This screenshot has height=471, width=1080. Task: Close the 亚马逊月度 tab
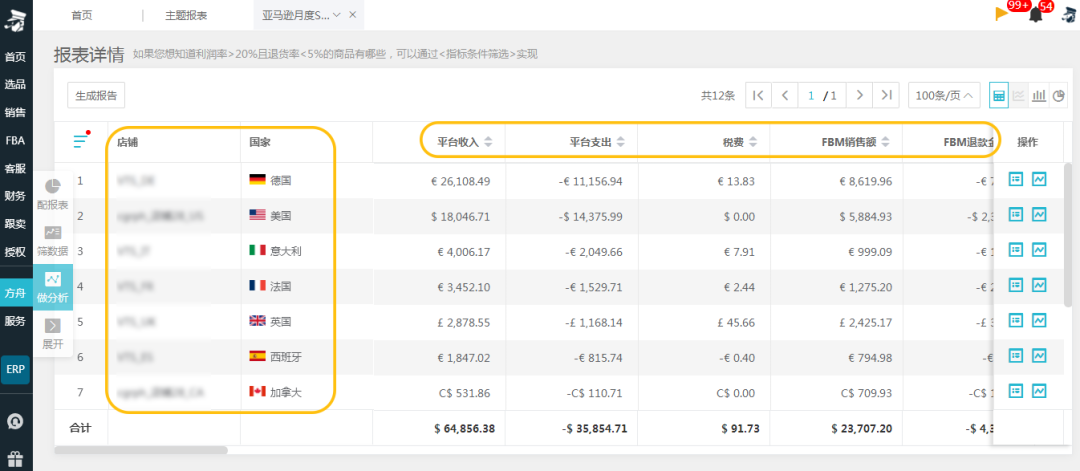(353, 15)
